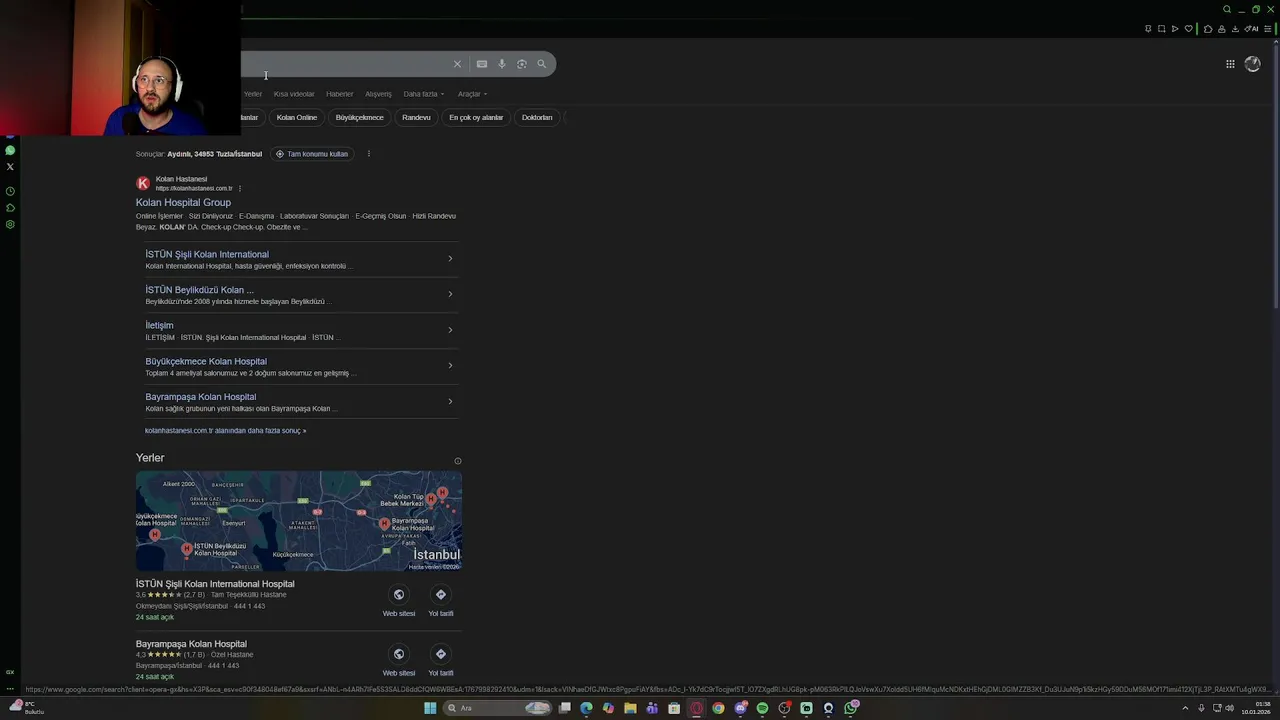Open X (Twitter) in Opera sidebar
The width and height of the screenshot is (1280, 720).
pos(10,167)
